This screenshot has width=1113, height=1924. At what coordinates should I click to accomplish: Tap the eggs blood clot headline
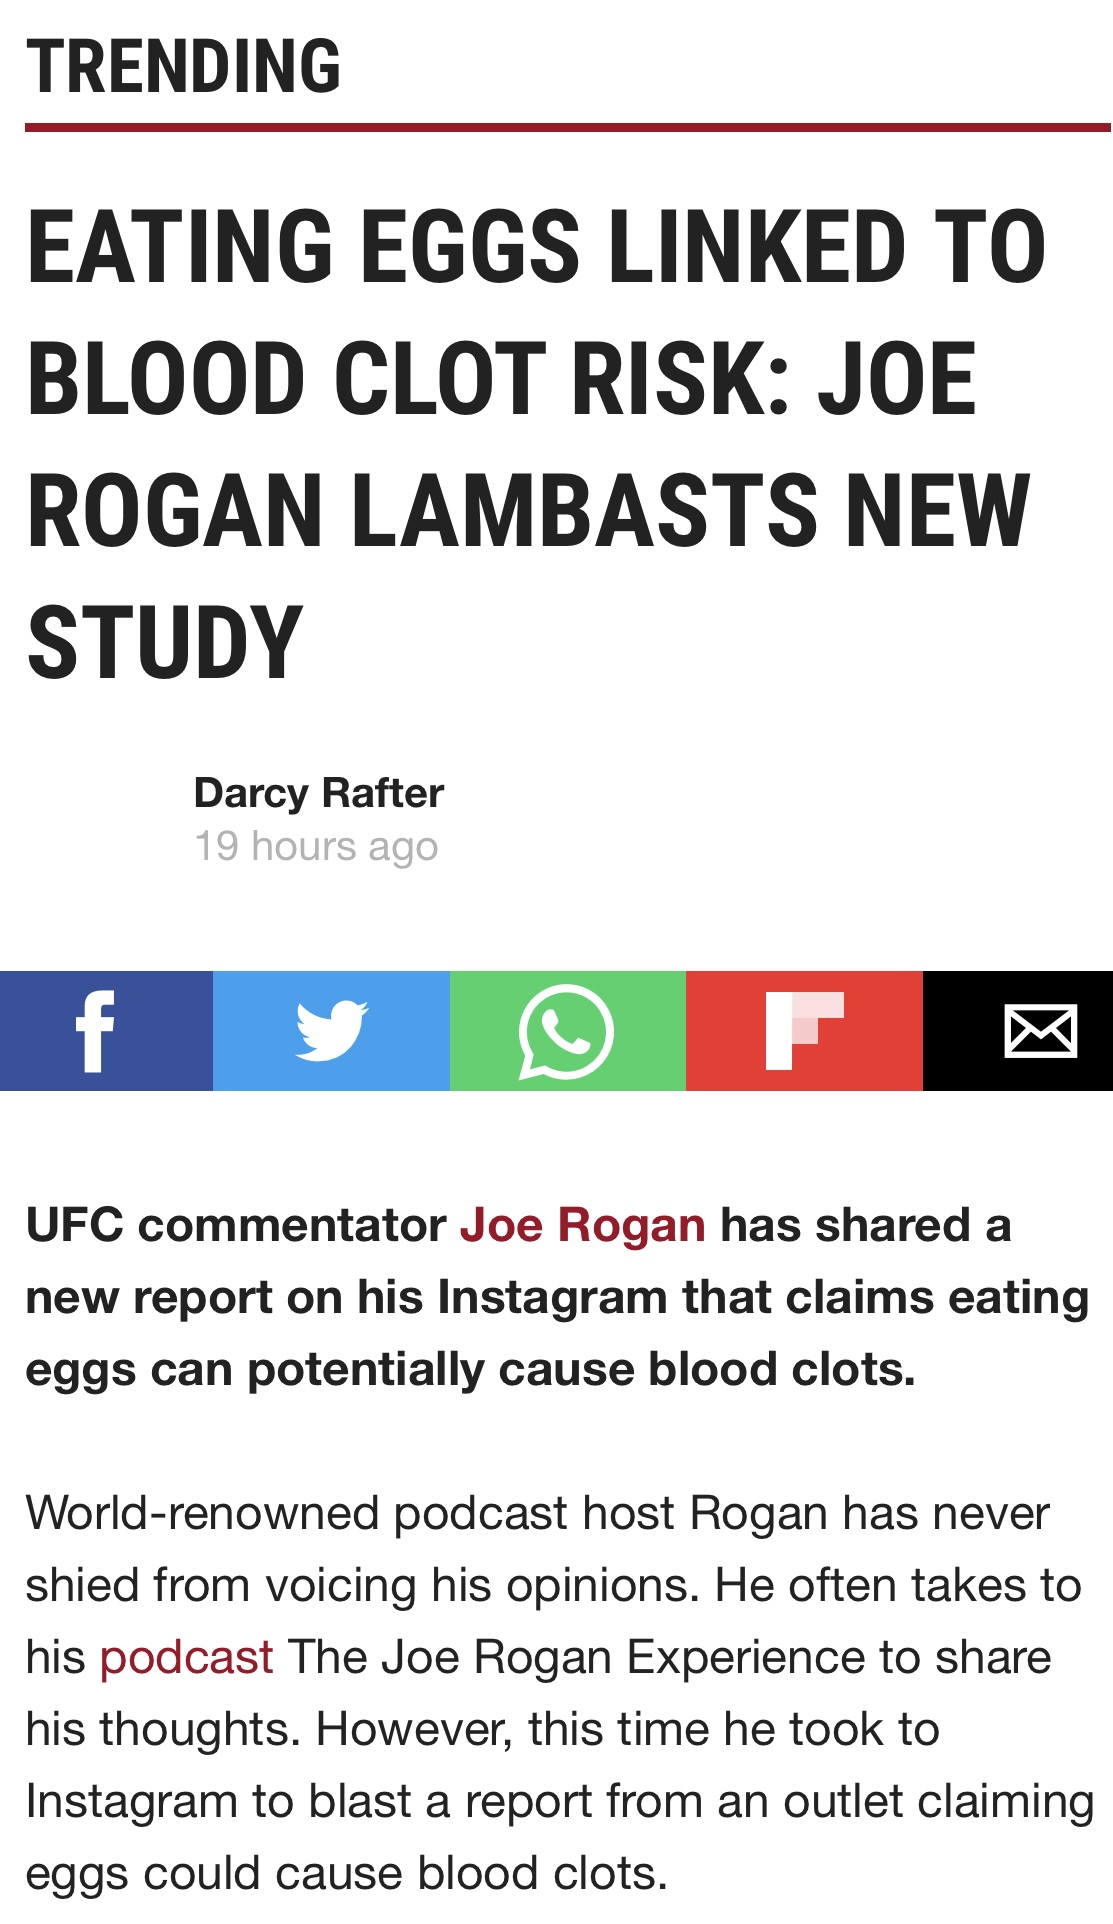(537, 443)
